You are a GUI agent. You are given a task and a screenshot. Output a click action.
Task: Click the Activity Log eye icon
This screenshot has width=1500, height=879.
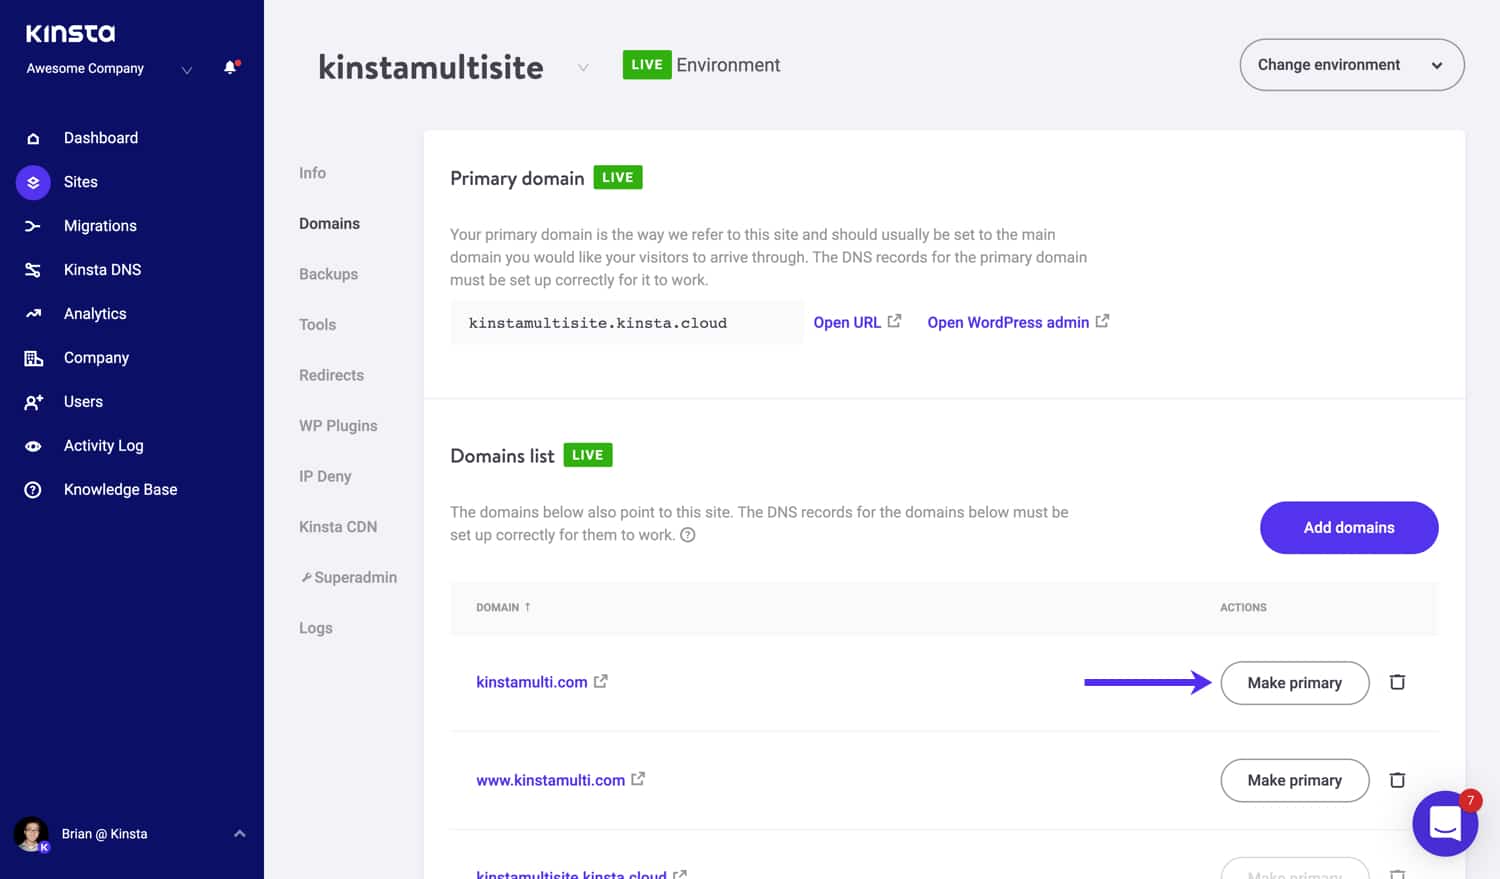point(33,446)
